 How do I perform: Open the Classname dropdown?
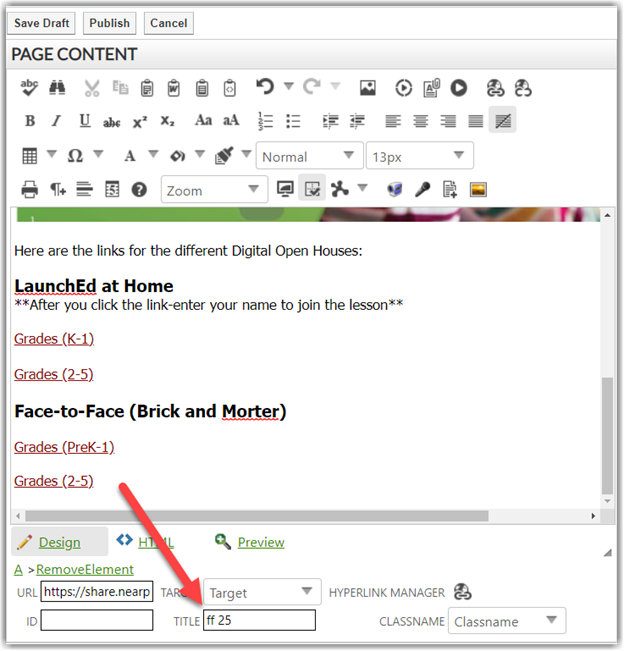(507, 621)
